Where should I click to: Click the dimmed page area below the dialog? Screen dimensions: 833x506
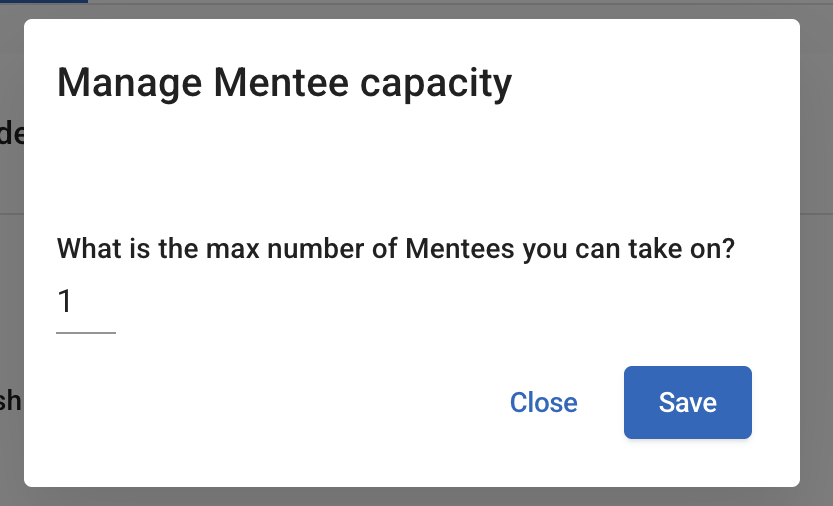[x=400, y=497]
